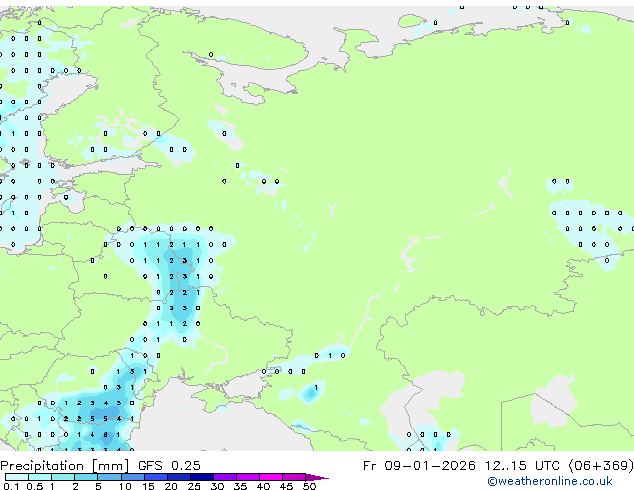Click the 45–50 mm legend swatch
Screen dimensions: 634x490
pos(294,477)
